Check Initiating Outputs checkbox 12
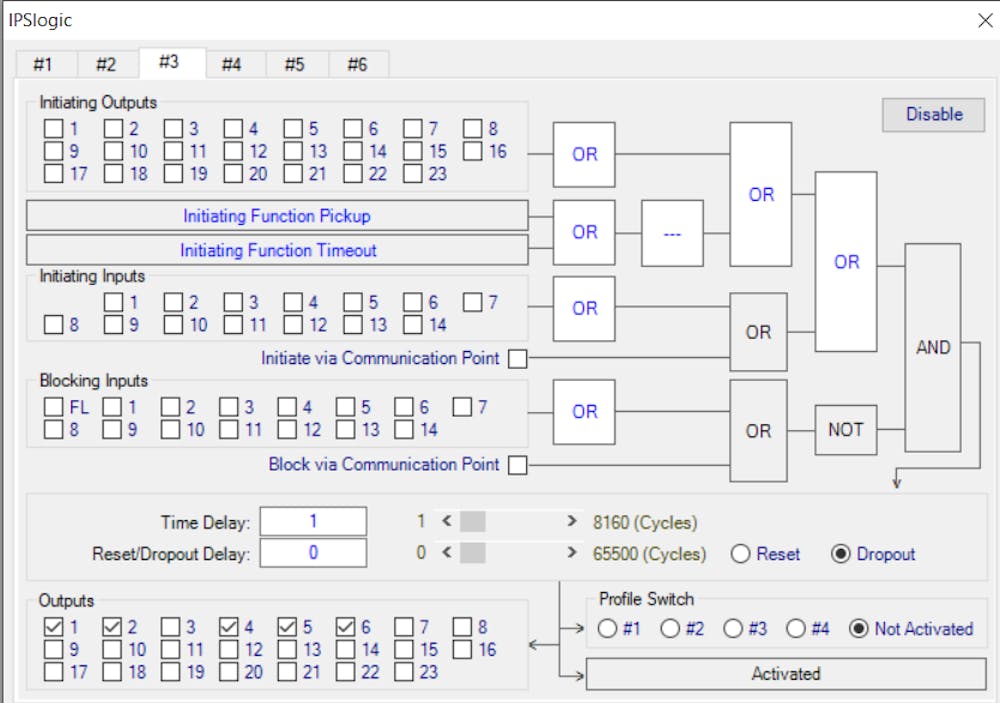The height and width of the screenshot is (703, 1000). 233,151
